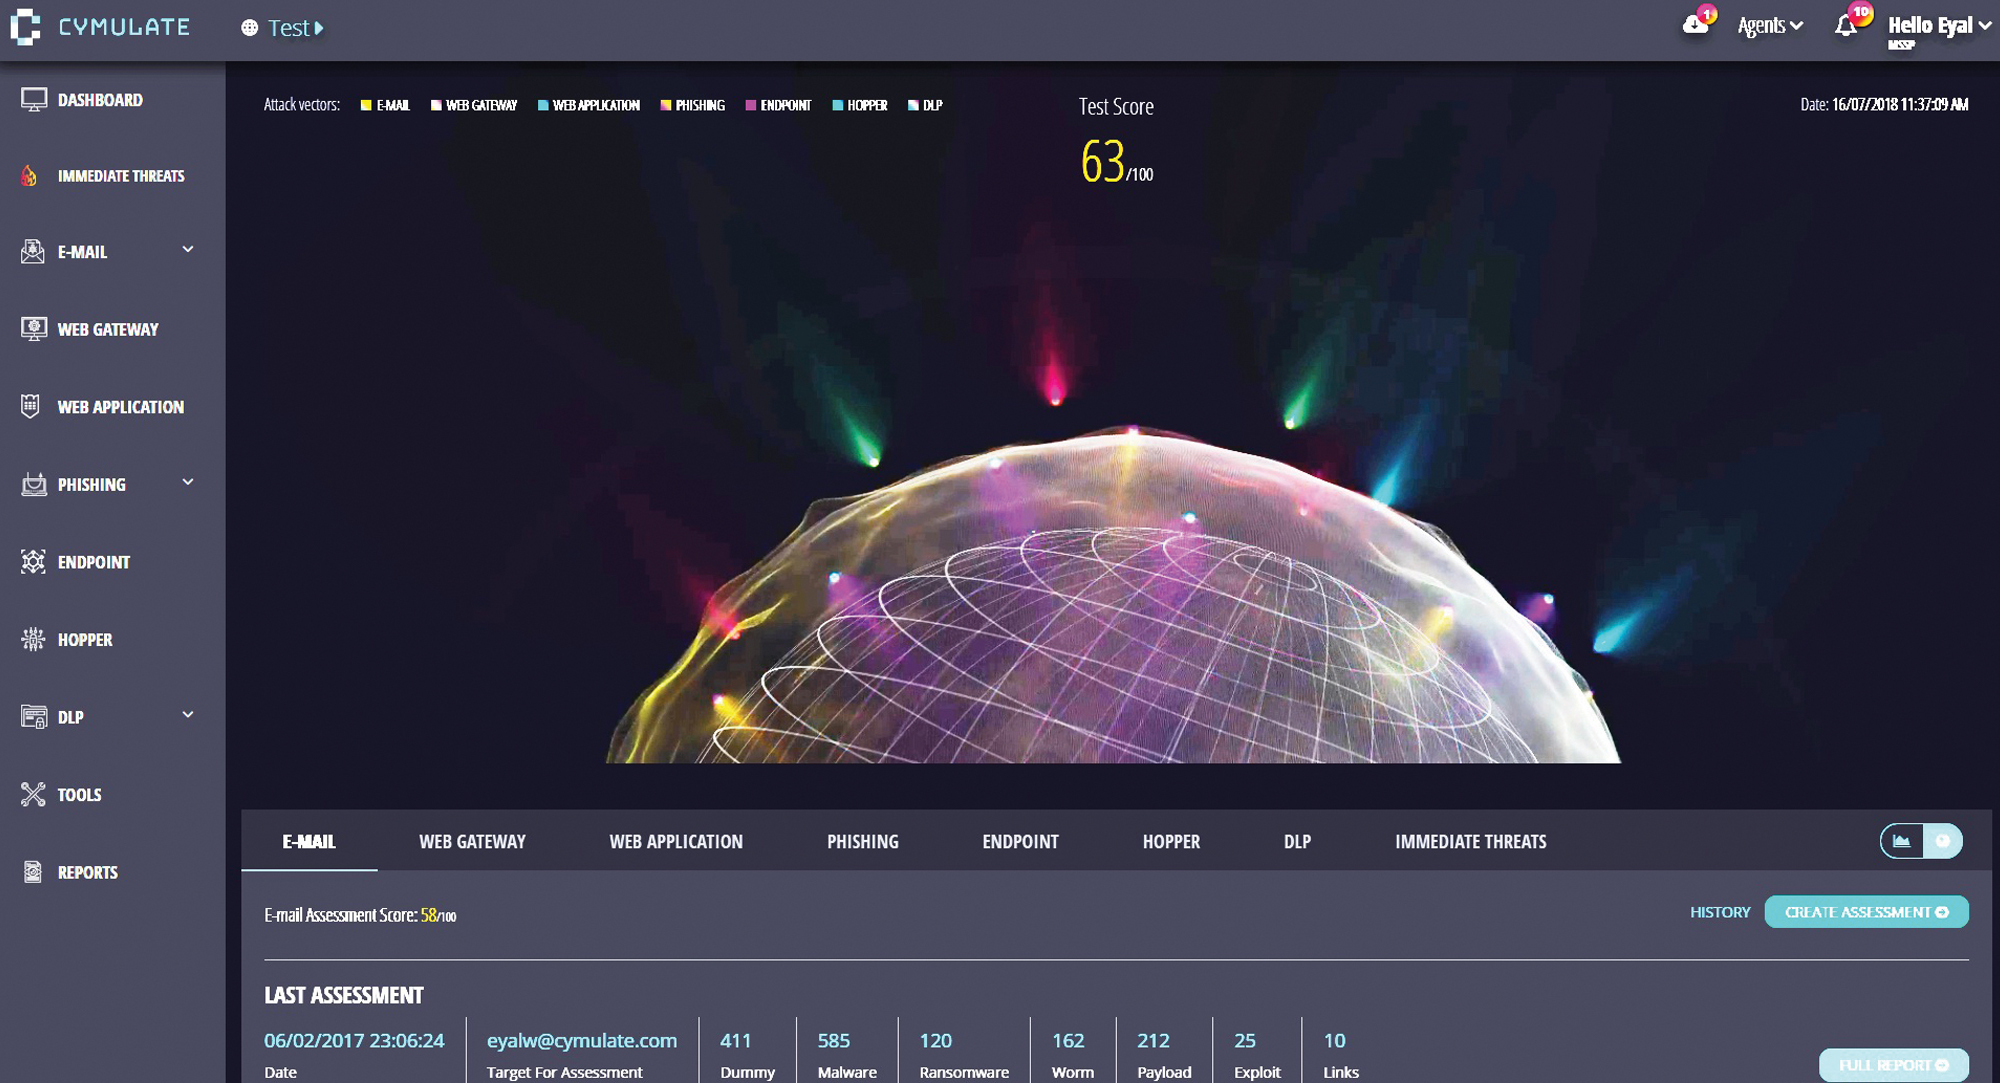The height and width of the screenshot is (1083, 2000).
Task: Open Tools via the wrench icon
Action: 33,794
